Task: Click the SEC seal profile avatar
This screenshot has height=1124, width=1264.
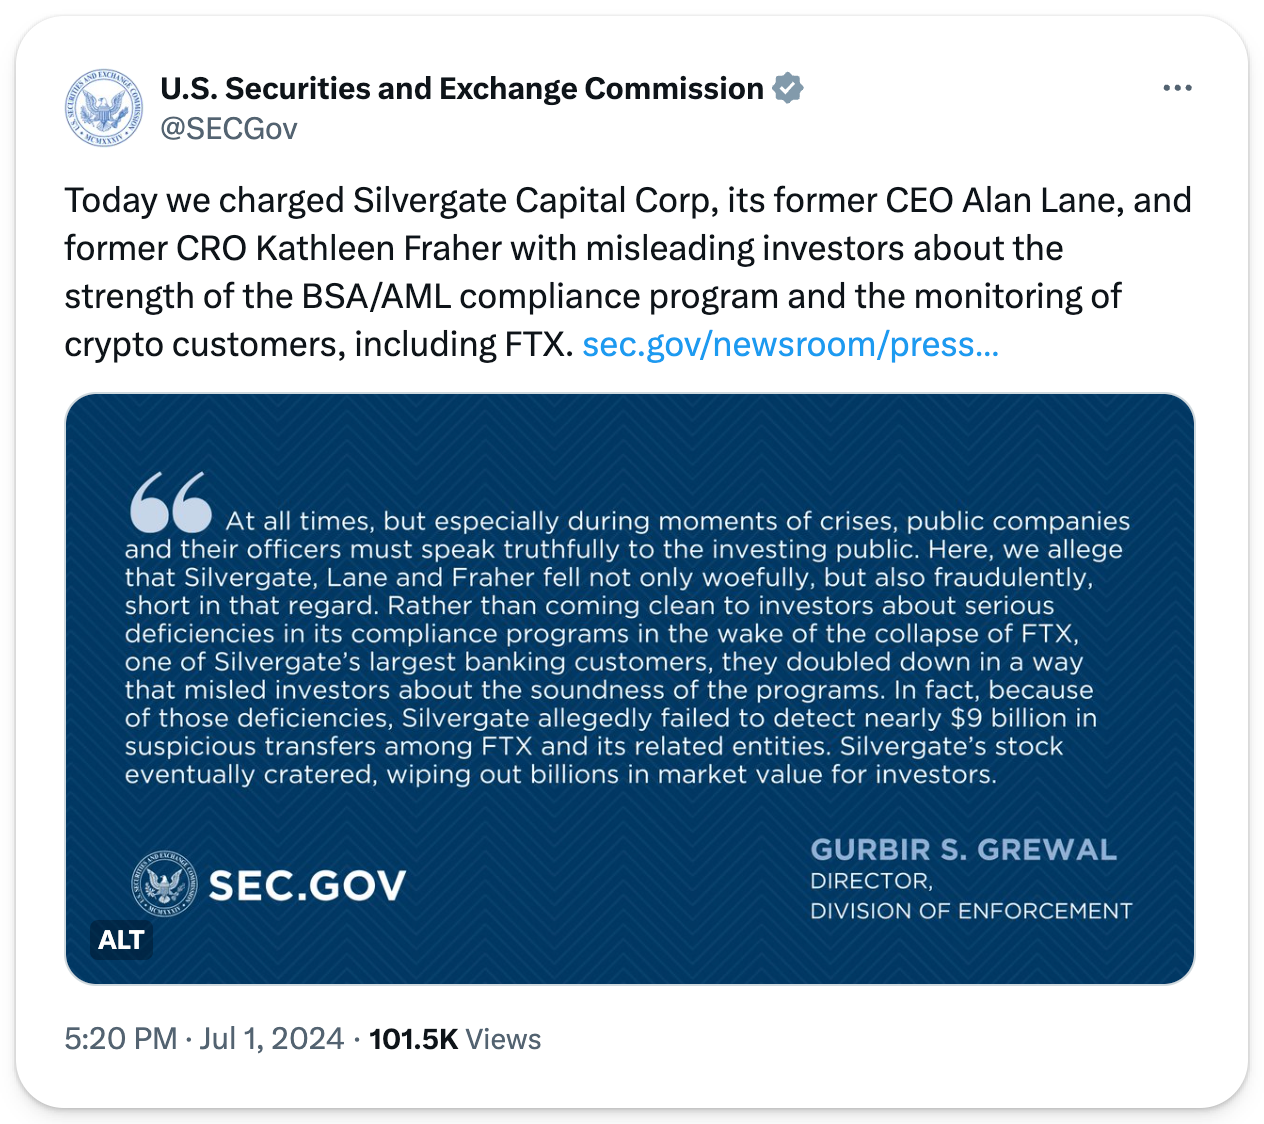Action: [104, 108]
